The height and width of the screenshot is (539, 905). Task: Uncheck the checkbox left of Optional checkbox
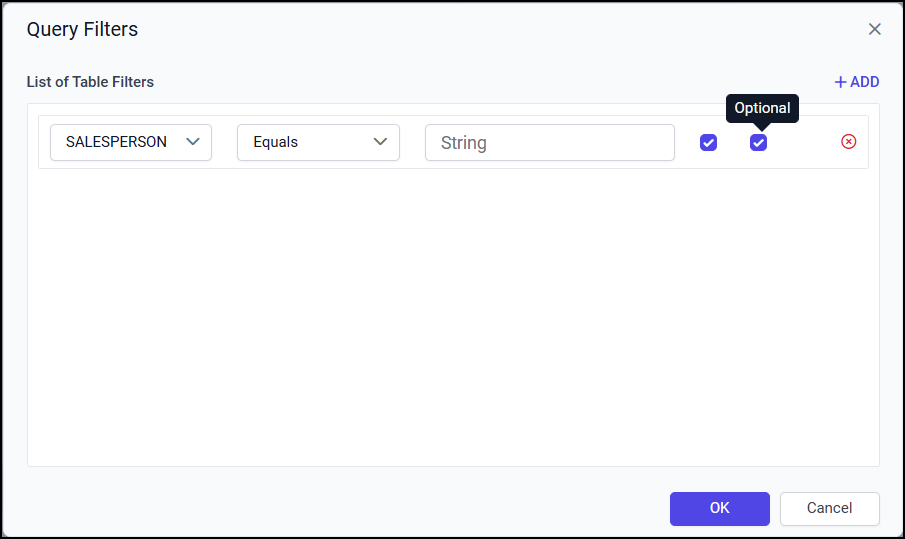[708, 143]
